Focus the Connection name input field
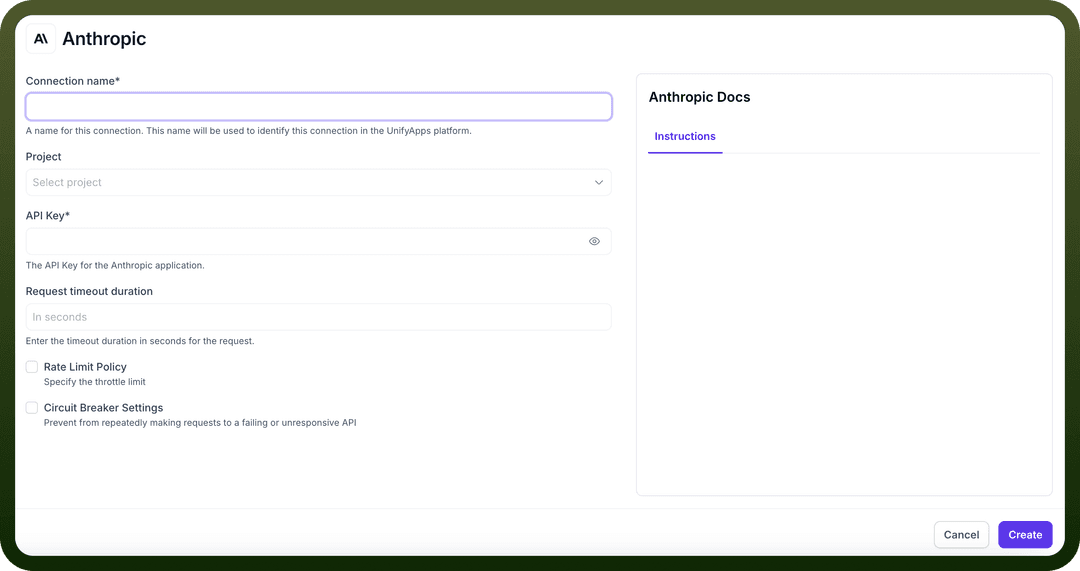 click(x=318, y=107)
